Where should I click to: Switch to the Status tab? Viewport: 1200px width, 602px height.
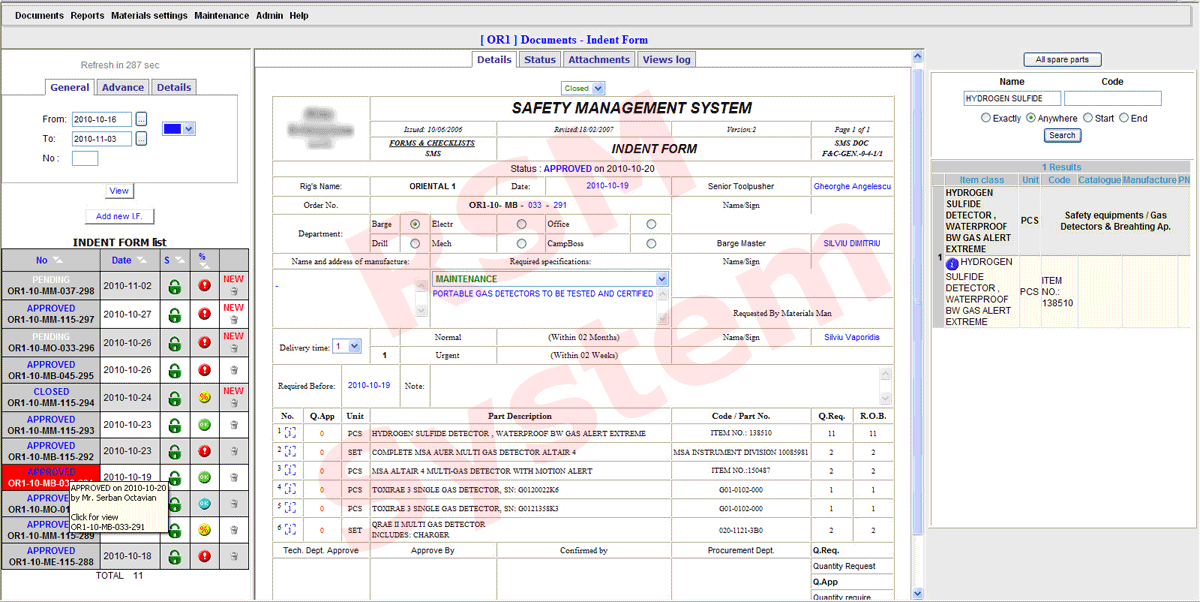click(x=540, y=60)
